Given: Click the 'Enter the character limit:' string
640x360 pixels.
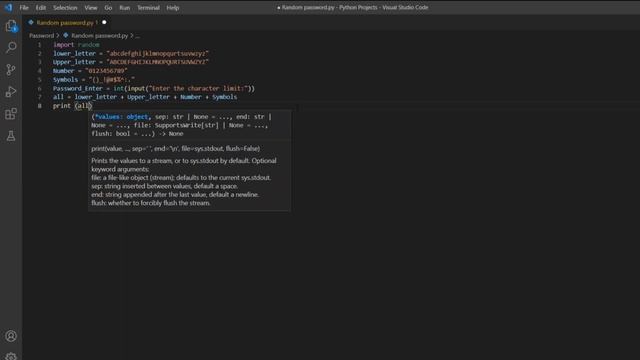Looking at the screenshot, I should coord(199,88).
